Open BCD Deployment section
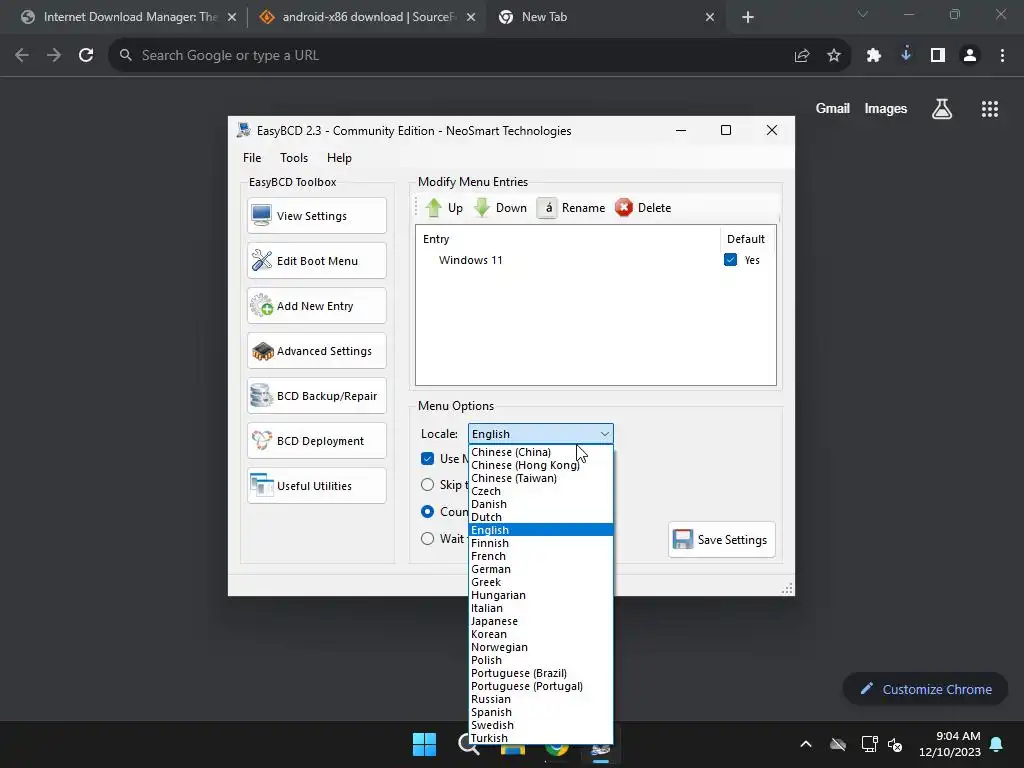1024x768 pixels. [317, 441]
